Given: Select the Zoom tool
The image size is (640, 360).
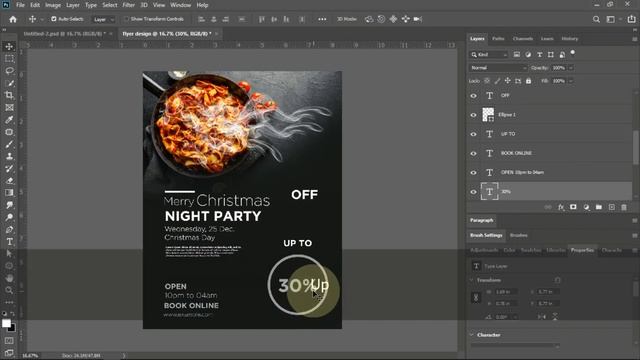Looking at the screenshot, I should (9, 290).
